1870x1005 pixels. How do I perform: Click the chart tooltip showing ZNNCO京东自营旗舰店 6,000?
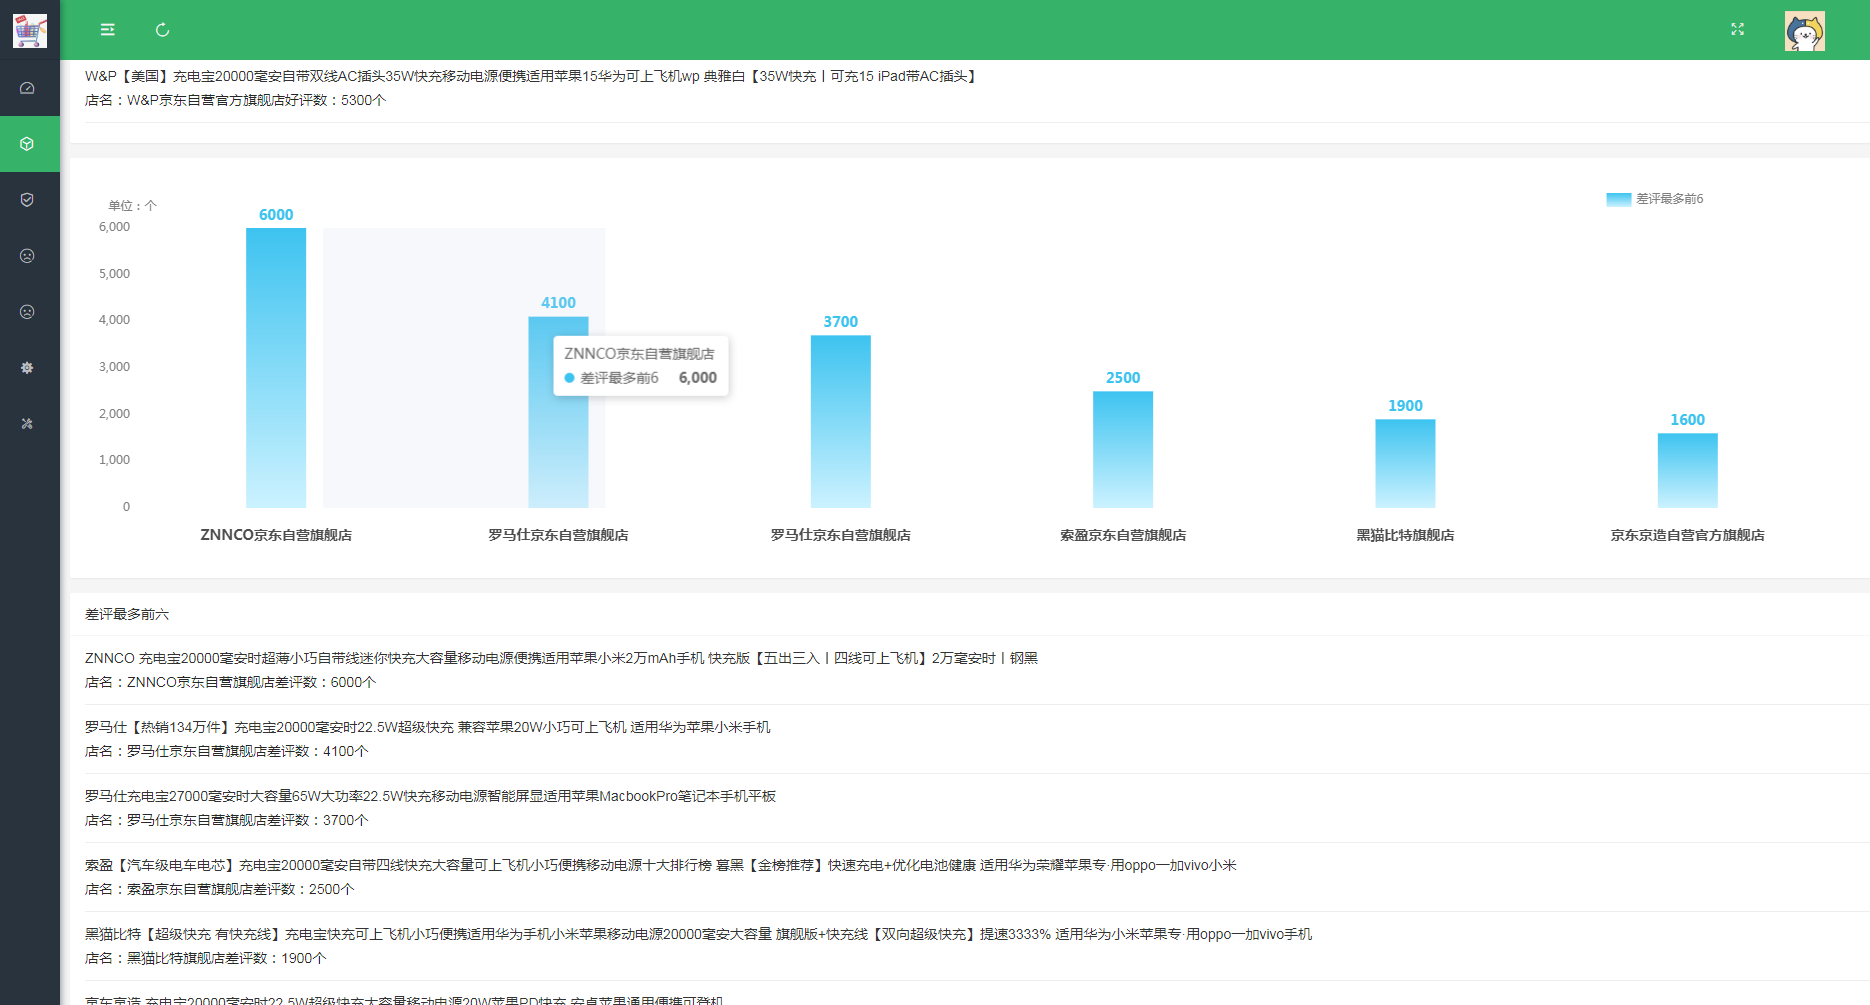tap(641, 366)
